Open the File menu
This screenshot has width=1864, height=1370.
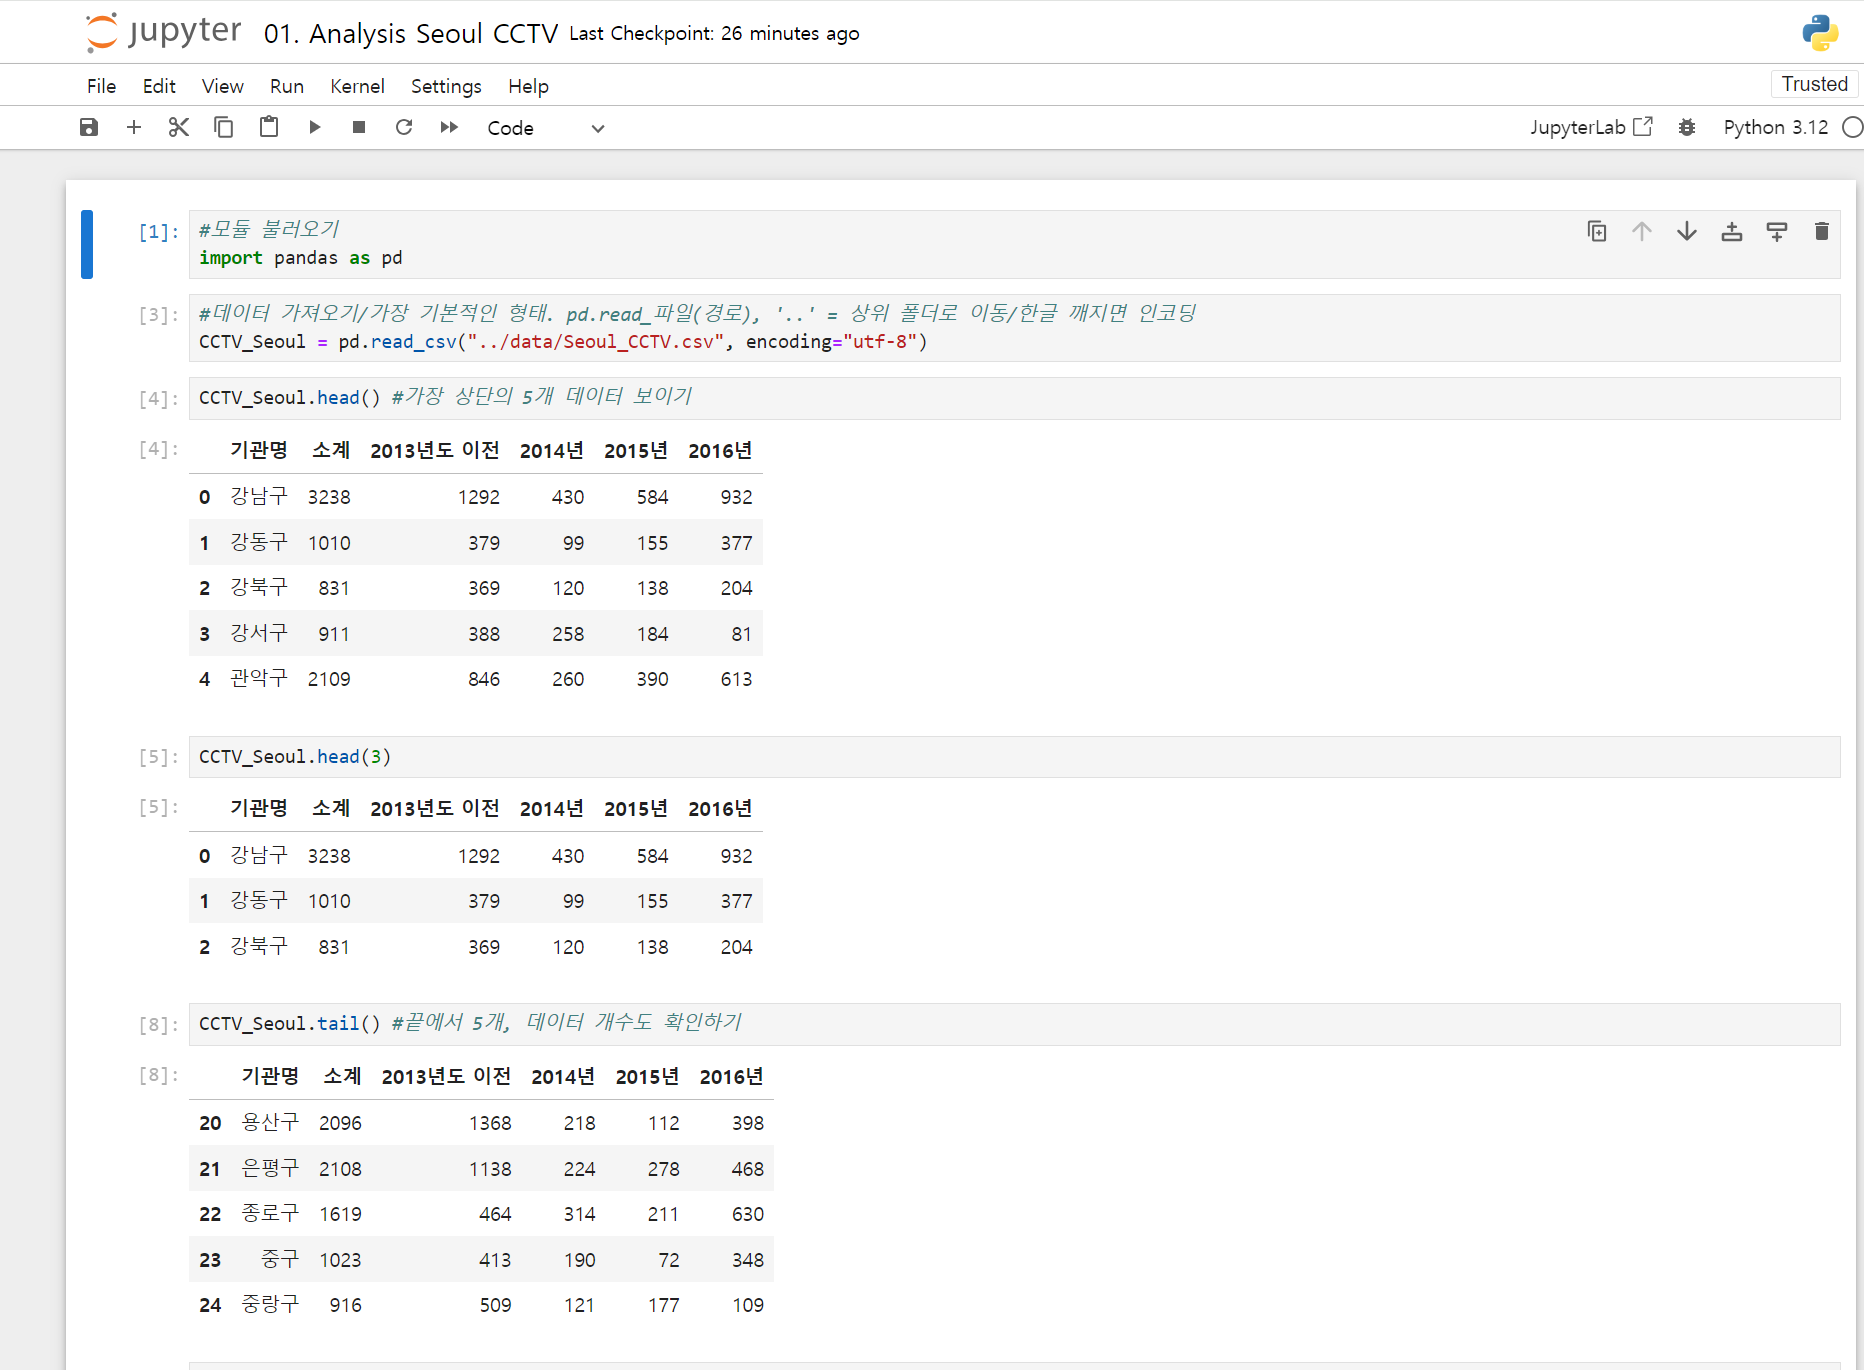point(101,86)
